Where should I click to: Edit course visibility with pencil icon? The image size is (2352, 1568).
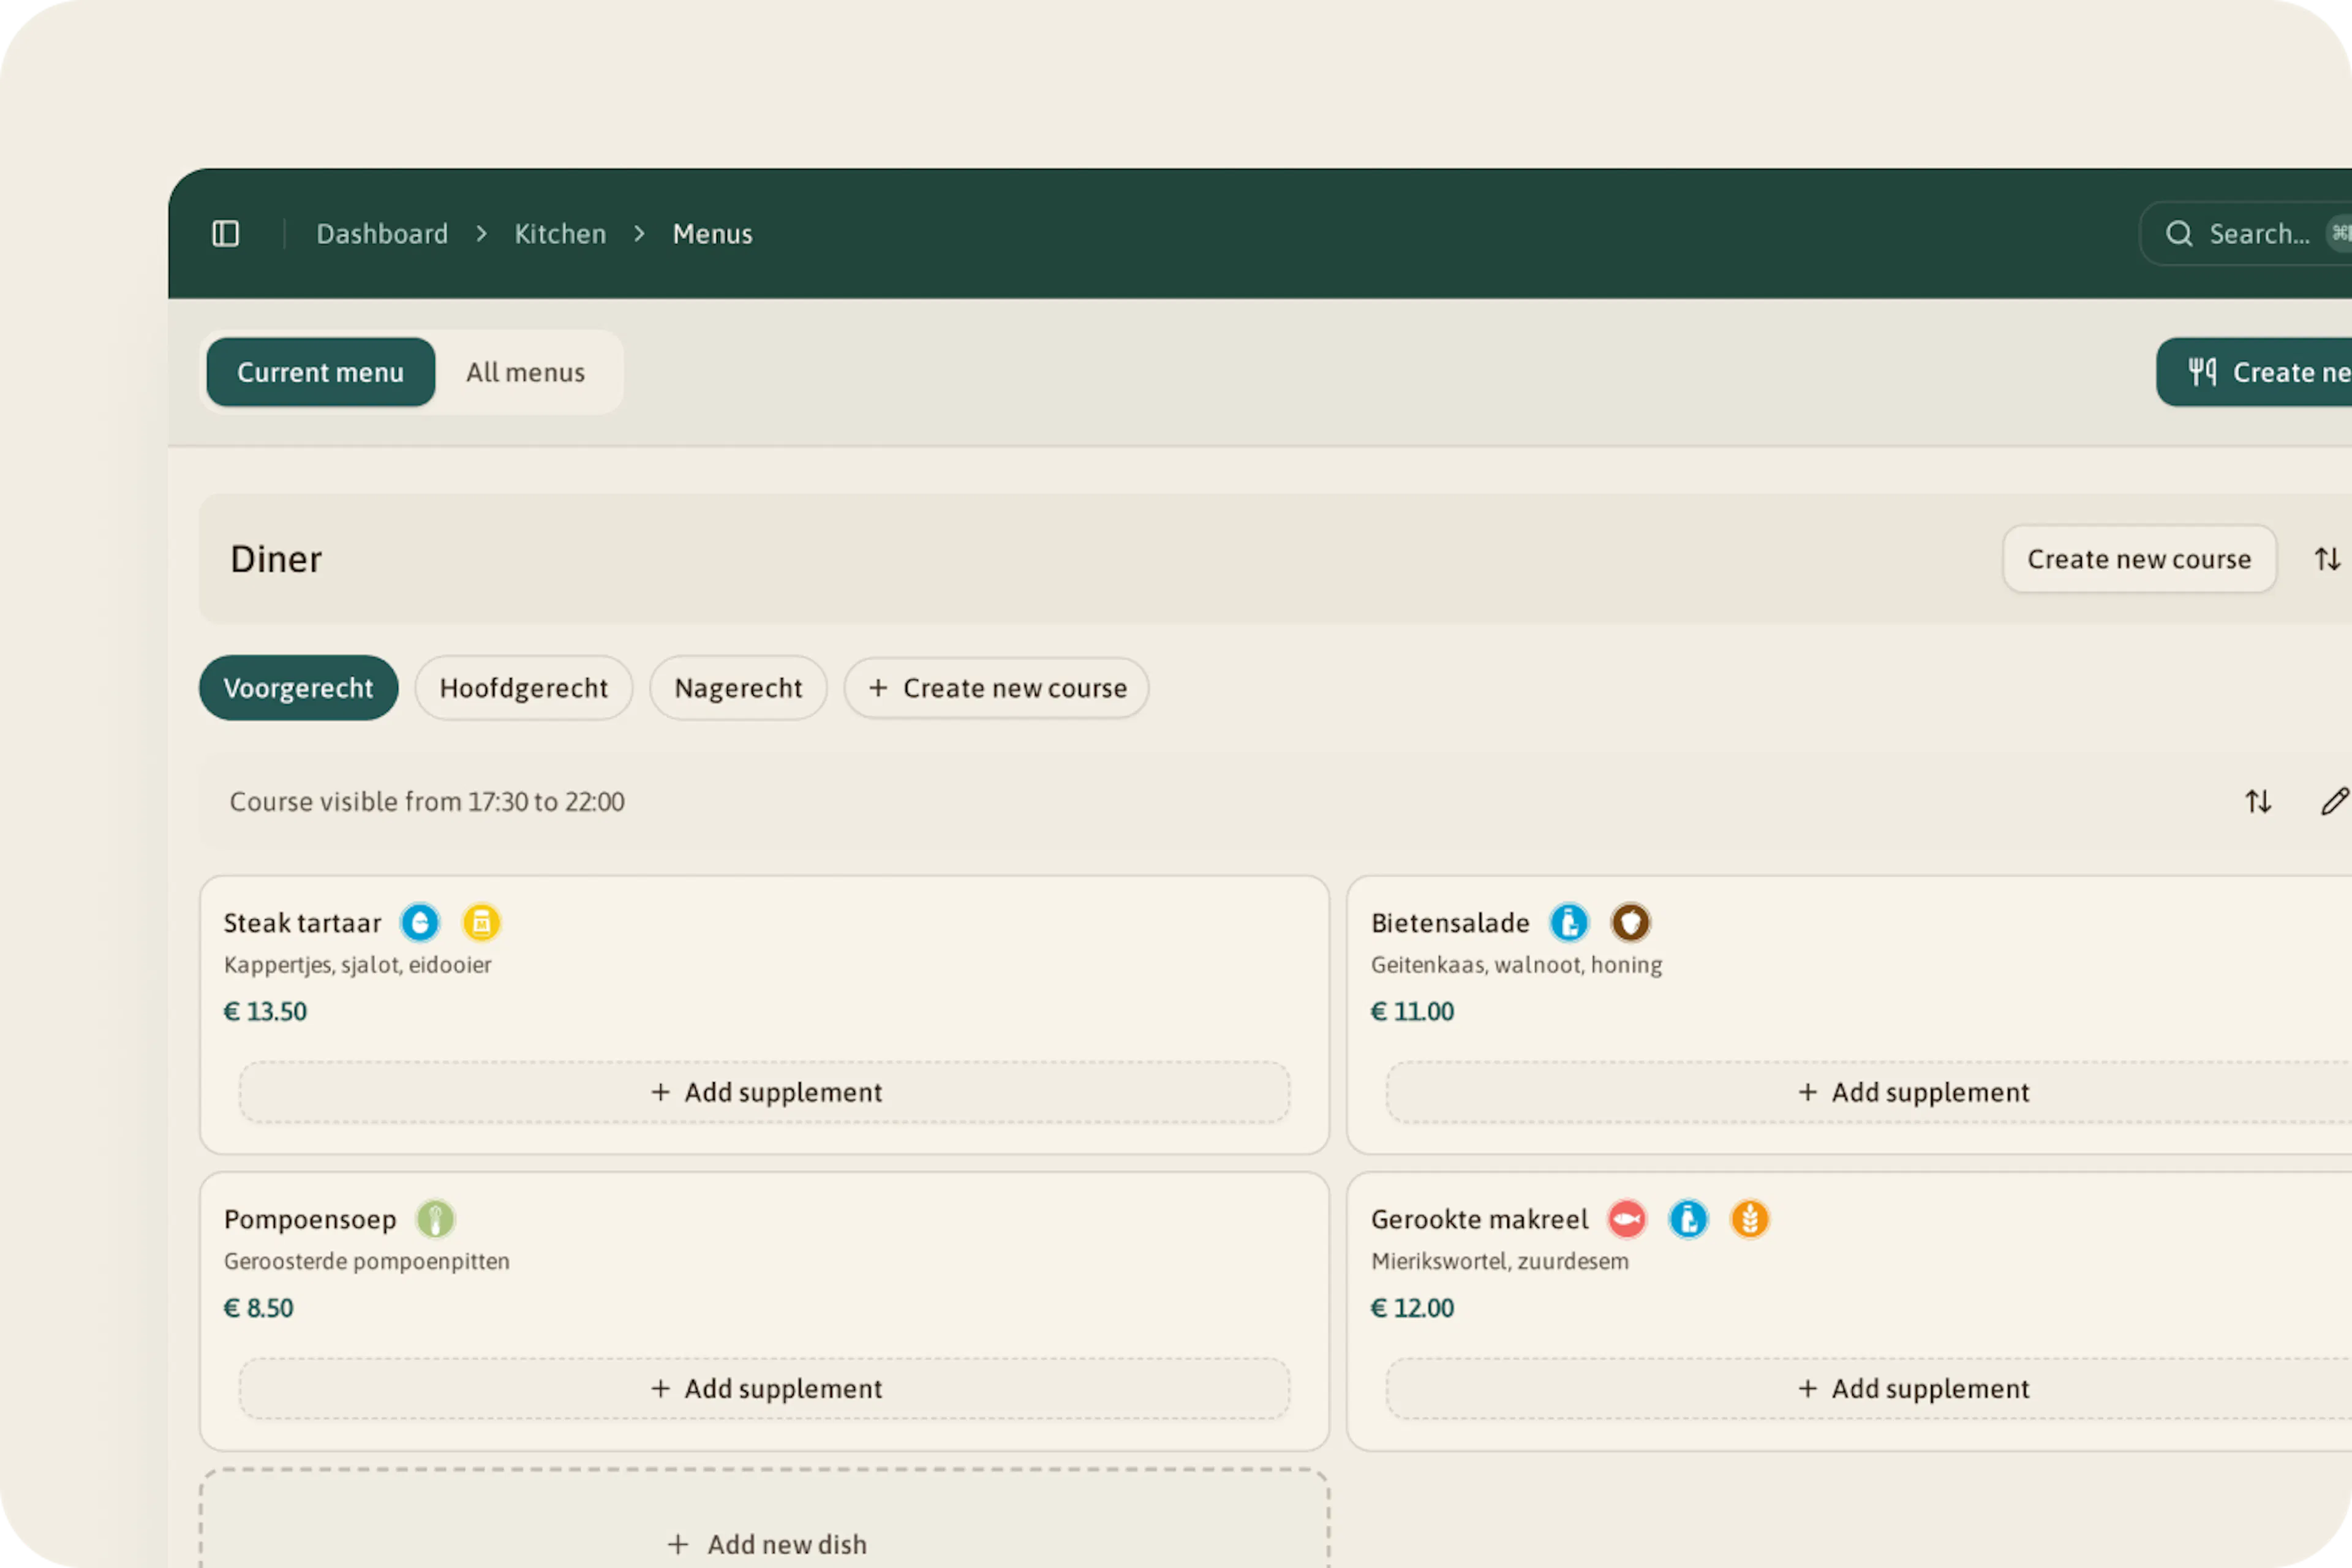(x=2334, y=802)
